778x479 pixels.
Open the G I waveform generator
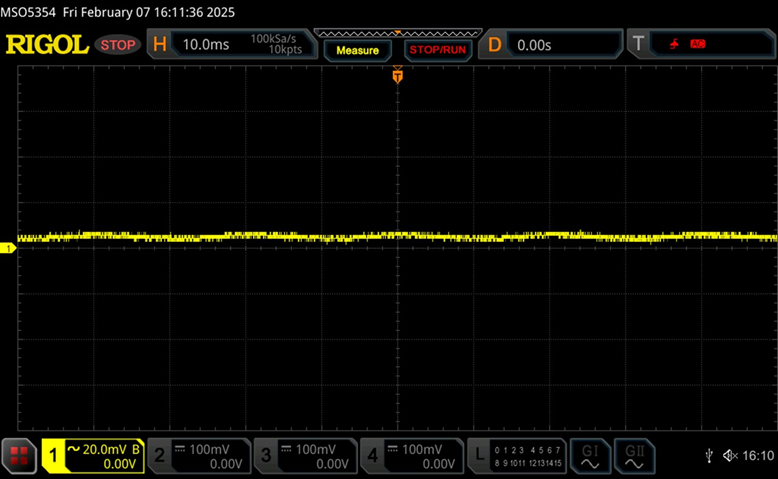tap(589, 456)
